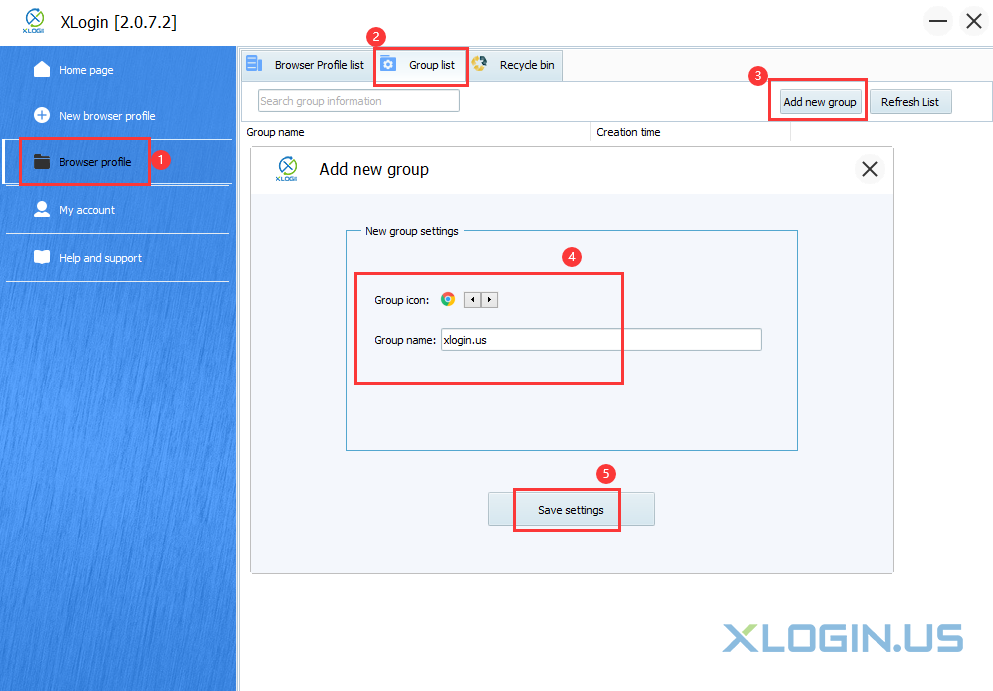Focus the Search group information field
The image size is (993, 691).
pos(358,101)
